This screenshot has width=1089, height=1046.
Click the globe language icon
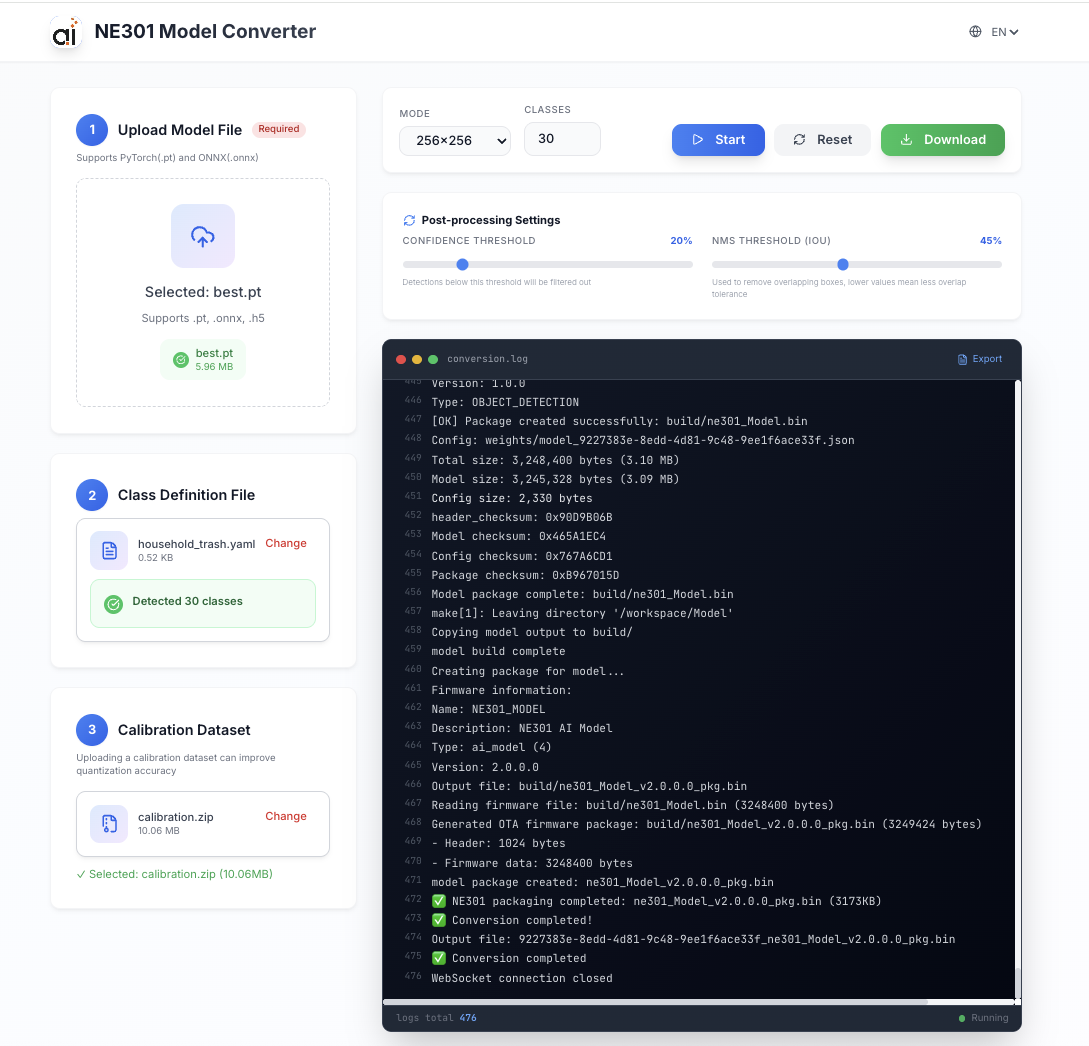975,32
